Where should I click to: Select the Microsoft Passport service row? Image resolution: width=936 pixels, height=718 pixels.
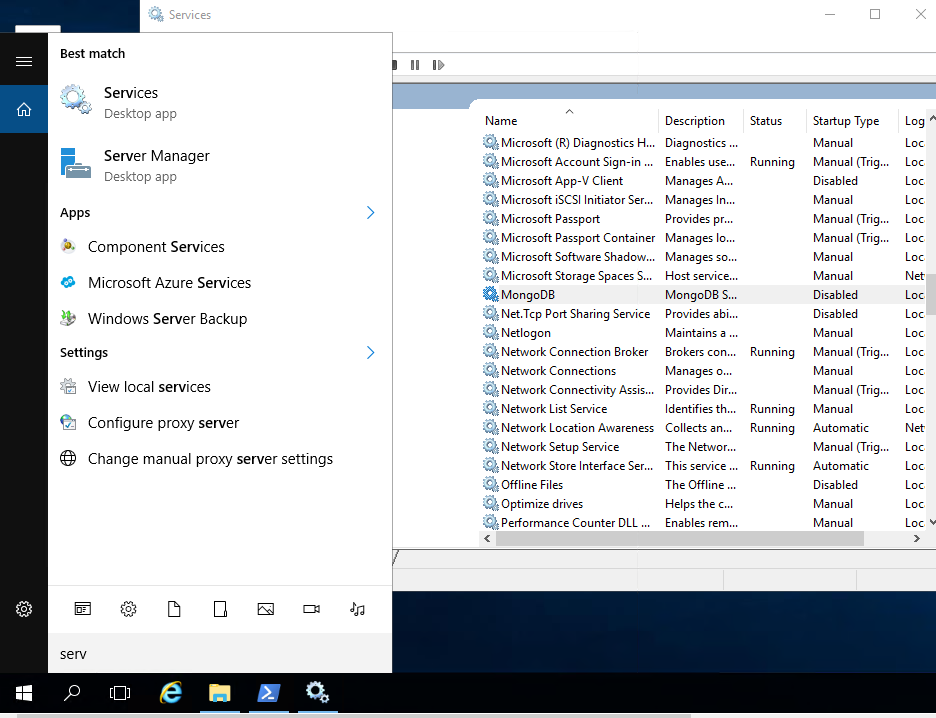pos(703,218)
